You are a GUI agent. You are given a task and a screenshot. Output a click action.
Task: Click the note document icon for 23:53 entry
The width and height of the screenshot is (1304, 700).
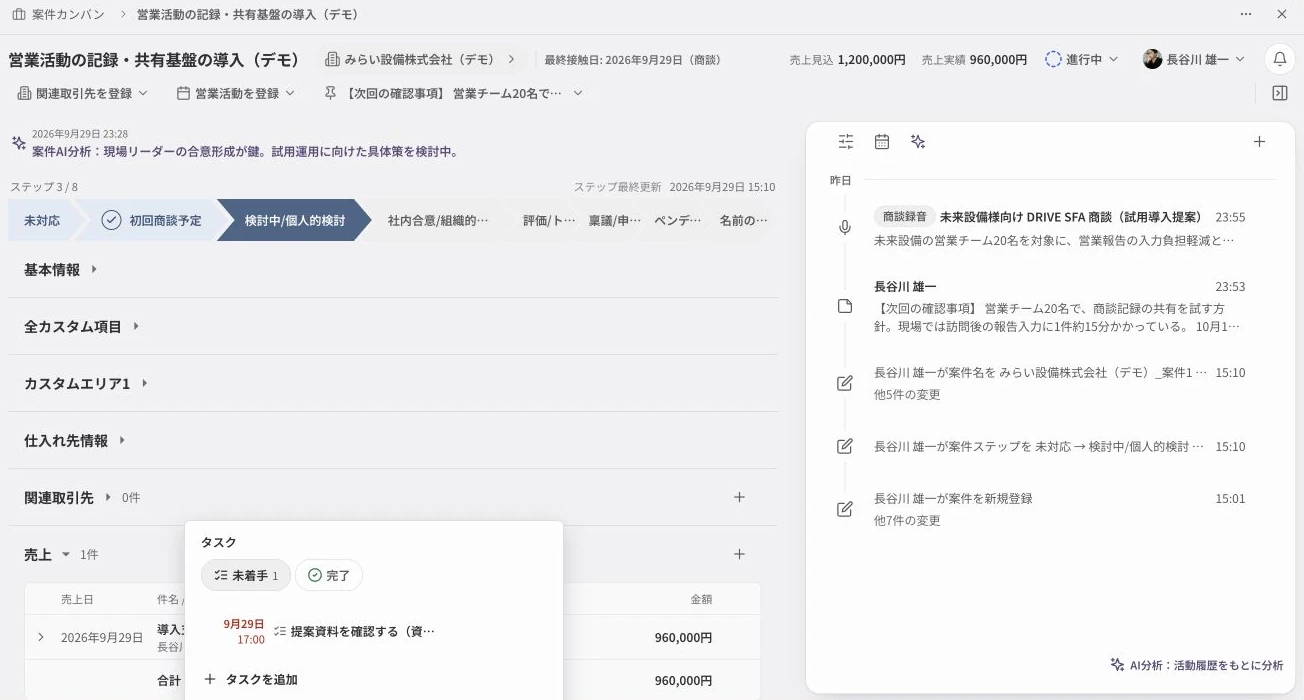(845, 306)
